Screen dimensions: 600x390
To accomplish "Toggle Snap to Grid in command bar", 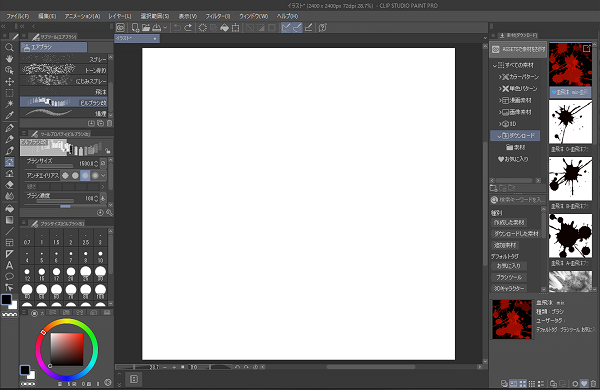I will (308, 28).
